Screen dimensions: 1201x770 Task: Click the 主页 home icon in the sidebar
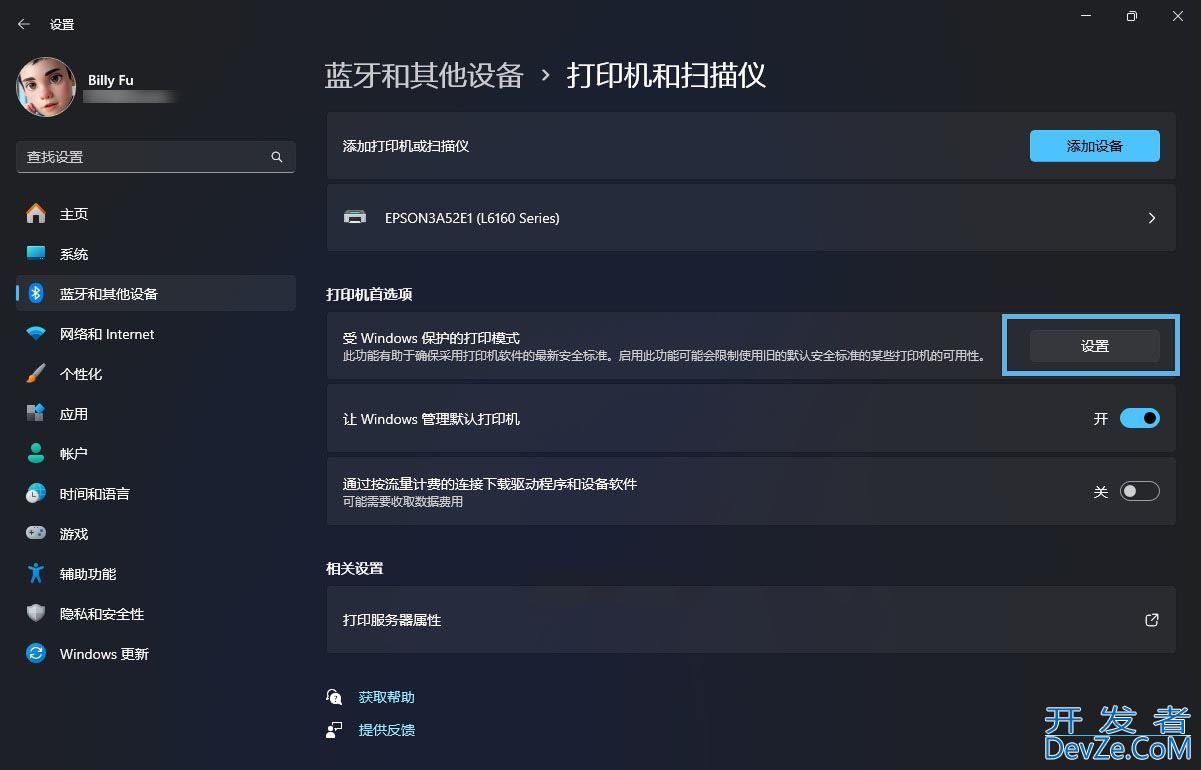(36, 214)
